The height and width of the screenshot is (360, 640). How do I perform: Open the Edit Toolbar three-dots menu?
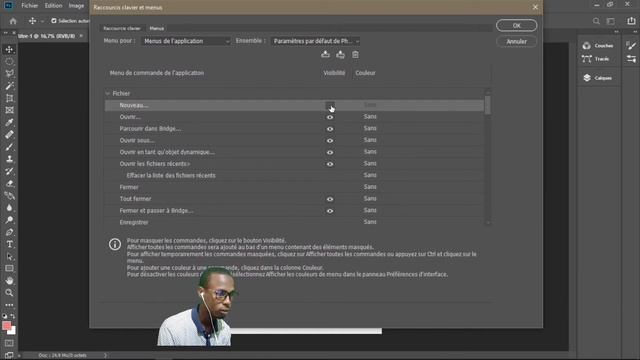pyautogui.click(x=9, y=305)
